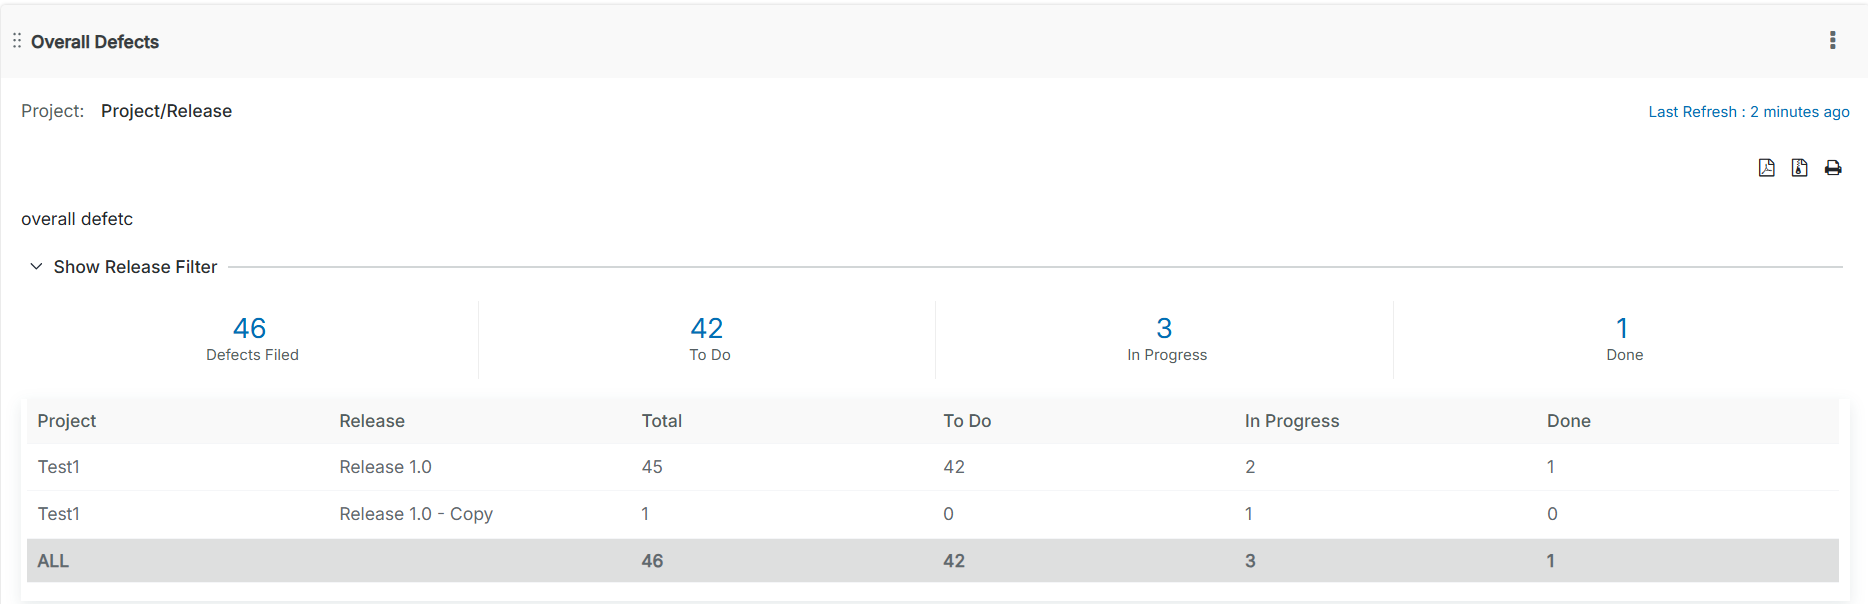Image resolution: width=1868 pixels, height=604 pixels.
Task: Select the Release 1.0 - Copy row
Action: tap(416, 514)
